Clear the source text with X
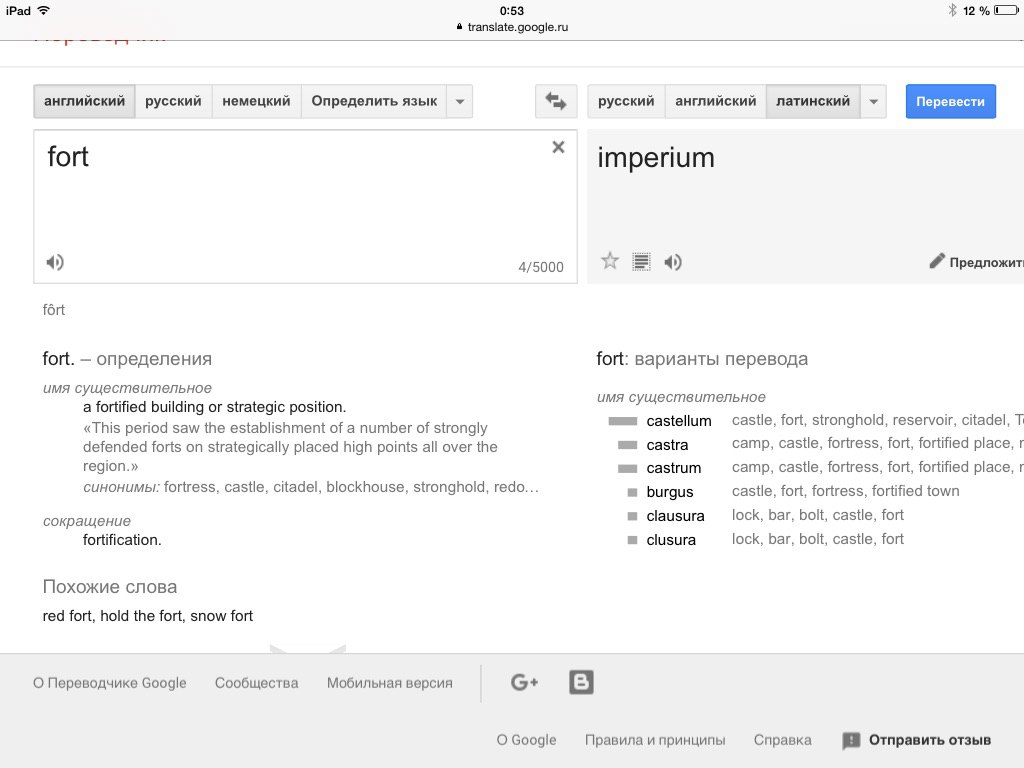This screenshot has width=1024, height=768. click(558, 147)
